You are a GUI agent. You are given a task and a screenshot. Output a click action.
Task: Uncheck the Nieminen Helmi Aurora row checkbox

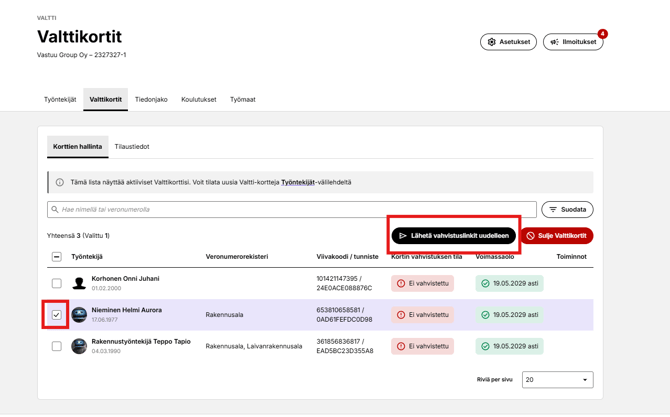coord(56,315)
